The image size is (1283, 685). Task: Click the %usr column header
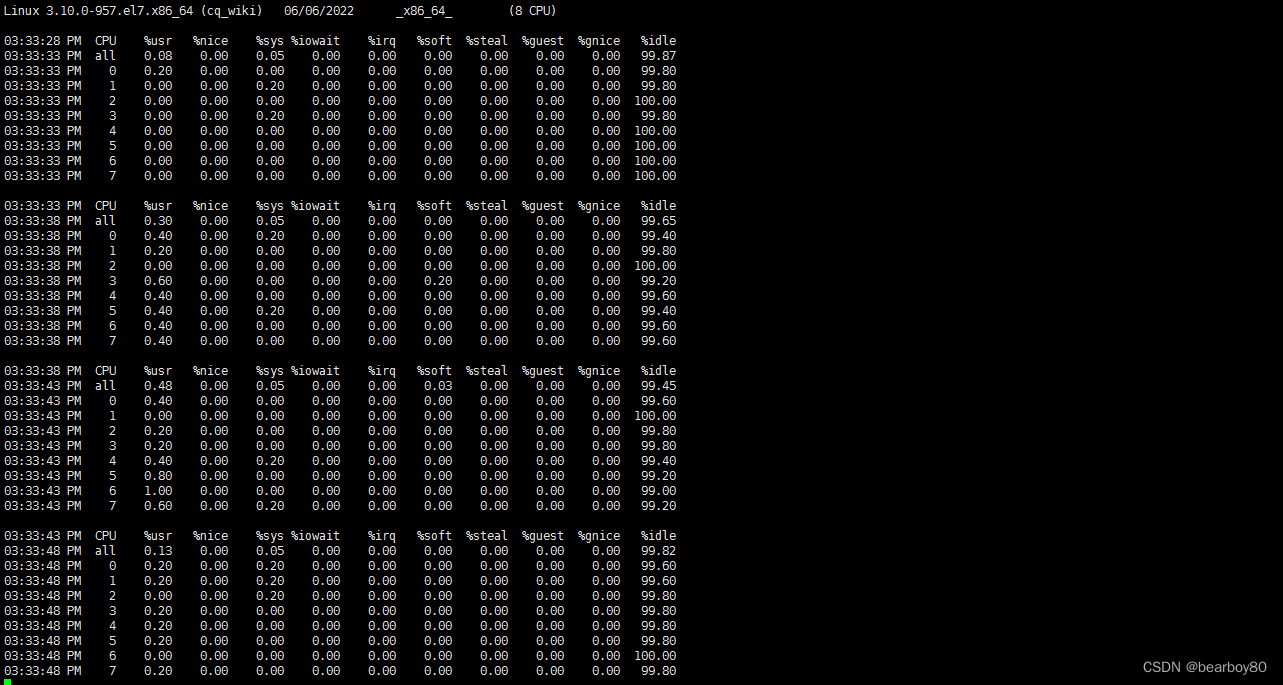[x=157, y=40]
